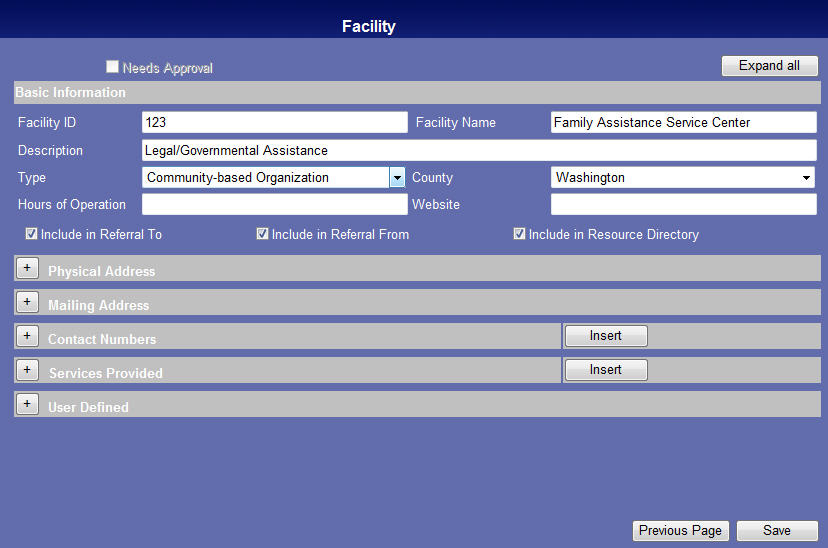Click Insert button for Contact Numbers

(606, 336)
